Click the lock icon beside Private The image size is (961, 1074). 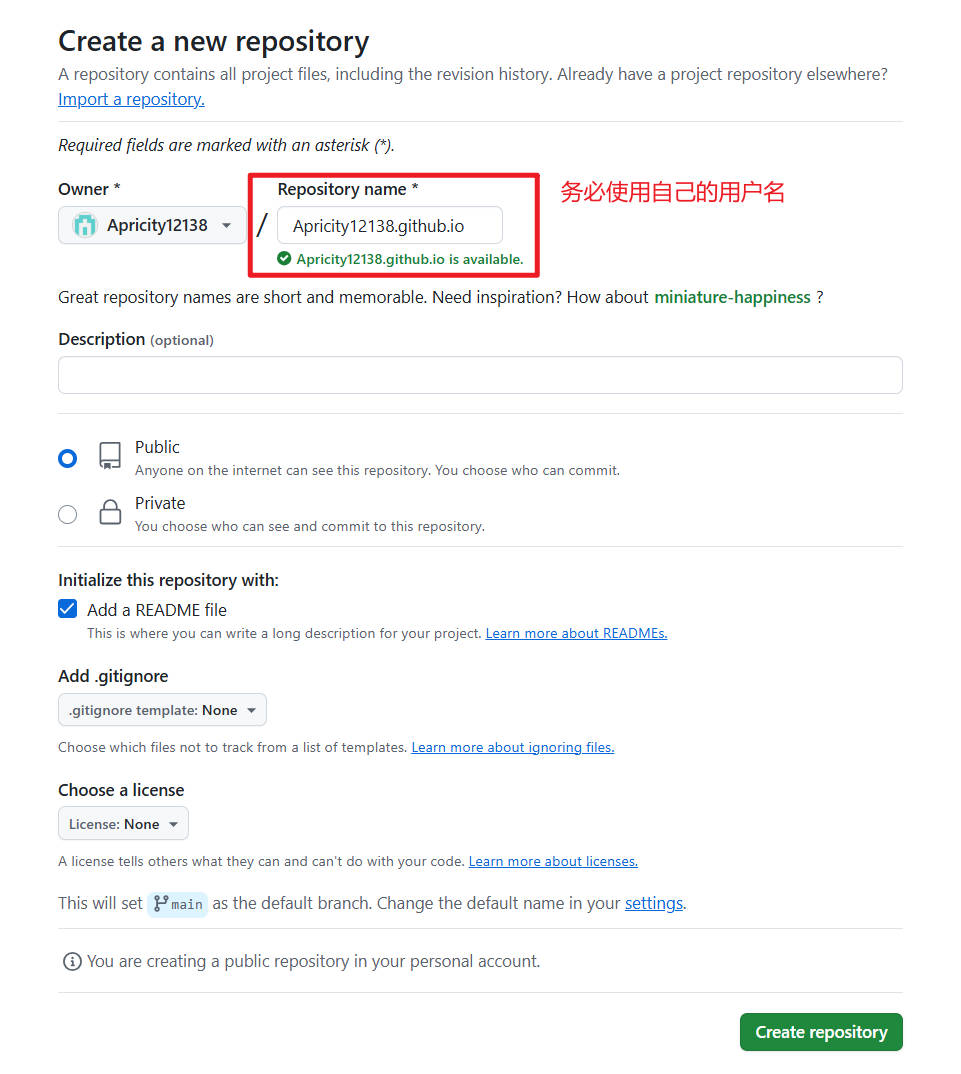109,512
